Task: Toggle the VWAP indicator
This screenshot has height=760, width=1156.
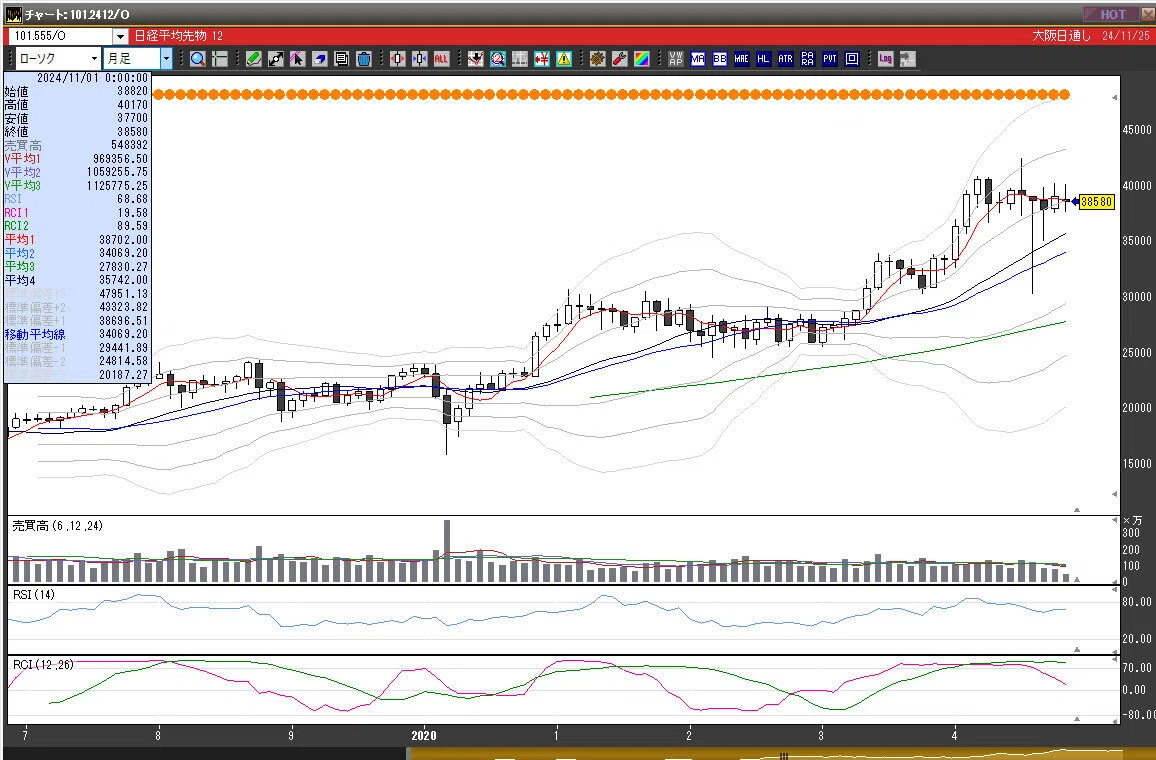Action: point(675,59)
